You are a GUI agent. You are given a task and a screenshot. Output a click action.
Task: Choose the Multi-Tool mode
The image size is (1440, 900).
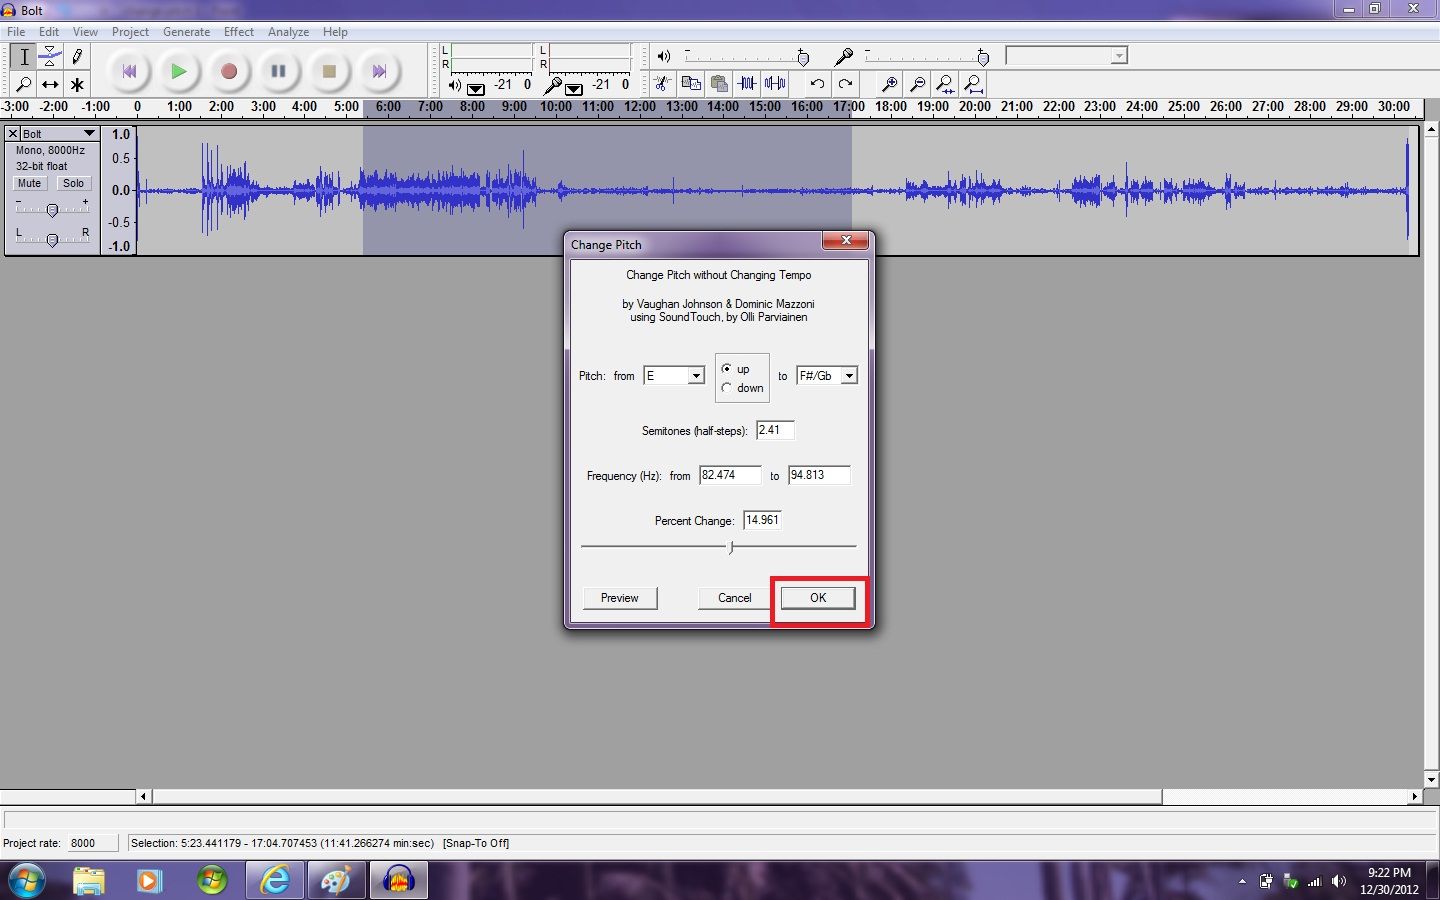tap(76, 84)
